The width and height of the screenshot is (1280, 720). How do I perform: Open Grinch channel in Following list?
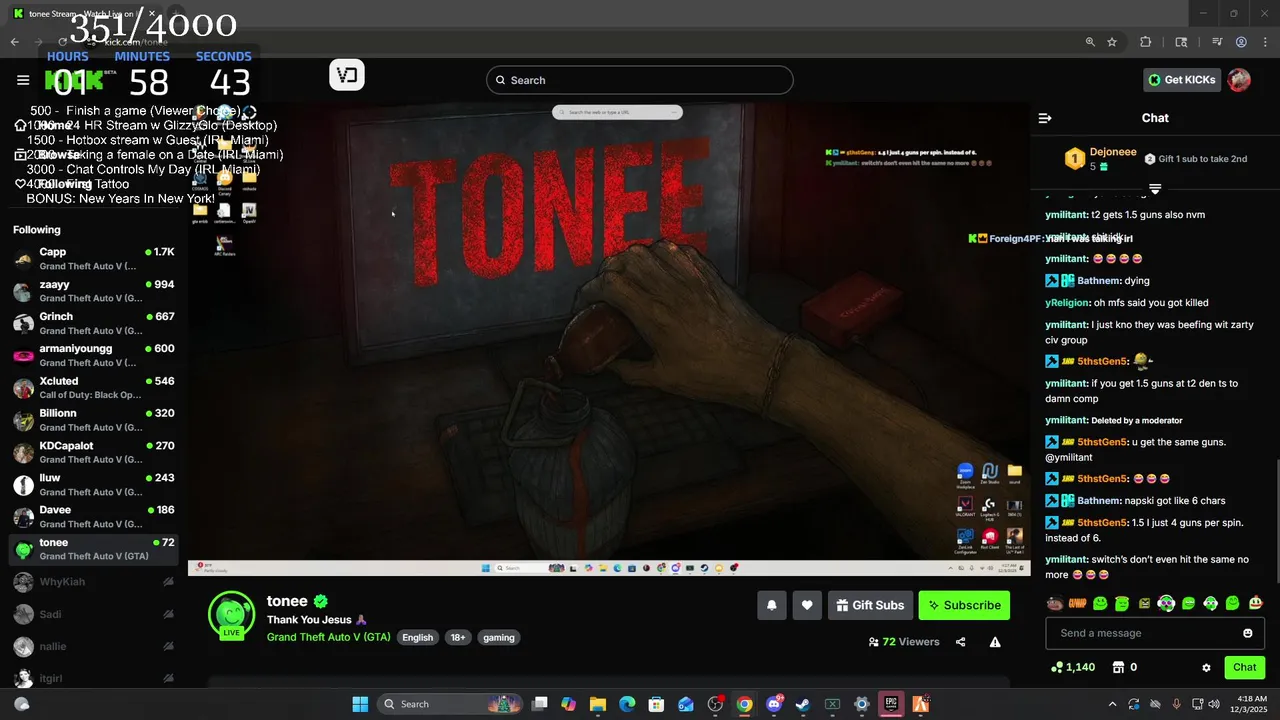click(94, 323)
